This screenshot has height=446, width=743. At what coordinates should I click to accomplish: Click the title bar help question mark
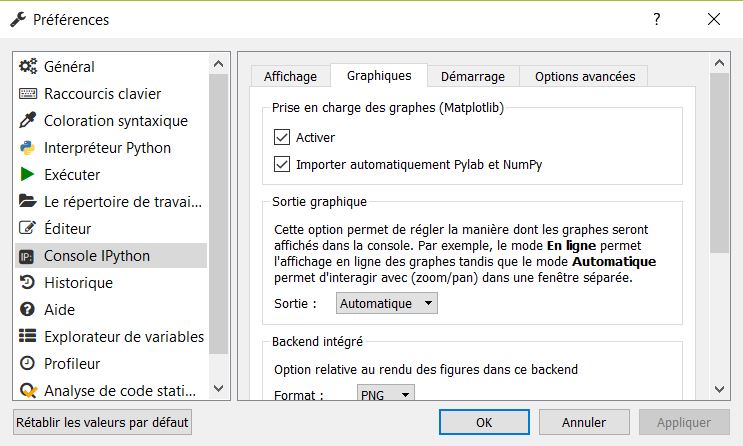[656, 19]
